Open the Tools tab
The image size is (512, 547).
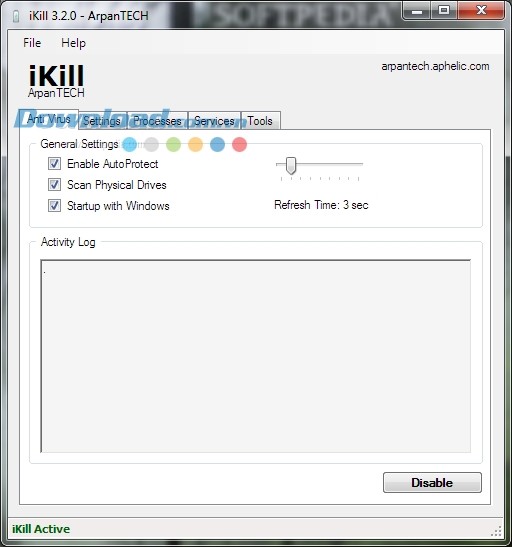(x=260, y=121)
